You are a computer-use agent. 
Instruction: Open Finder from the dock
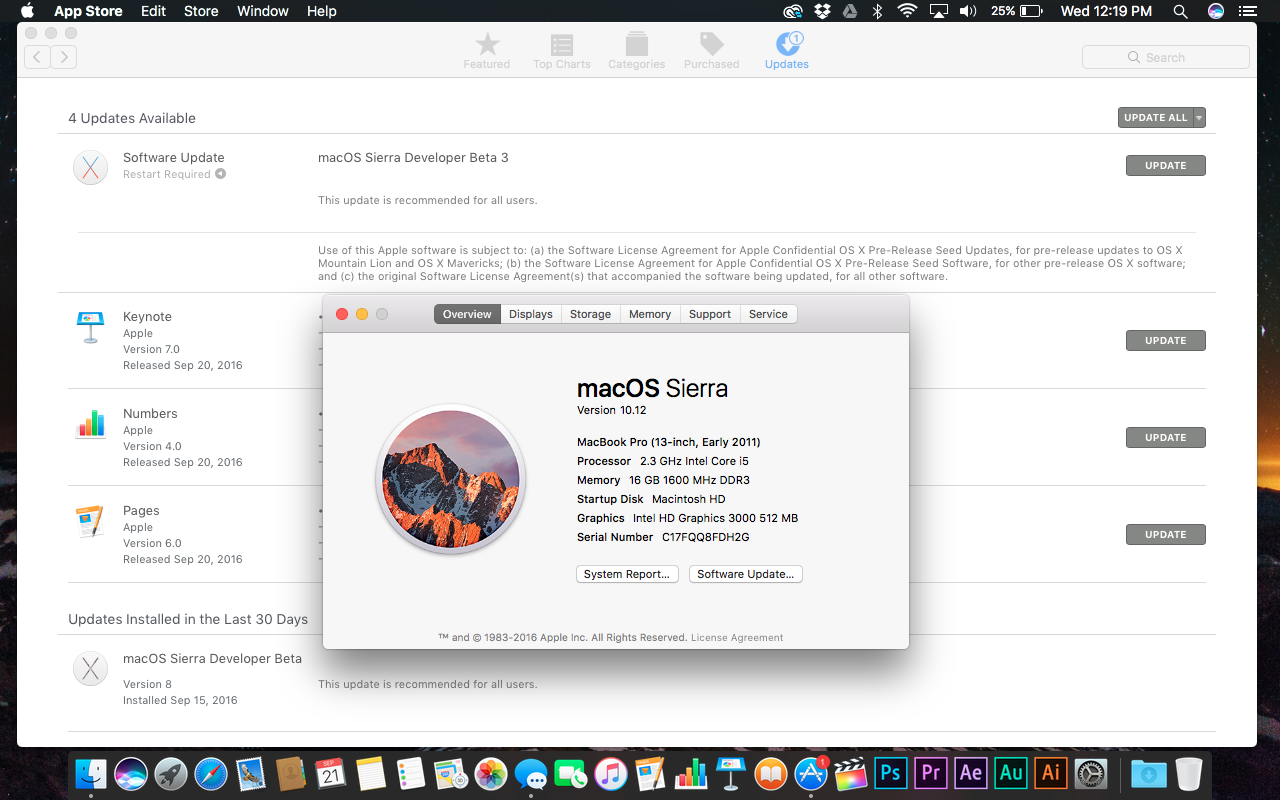point(92,773)
